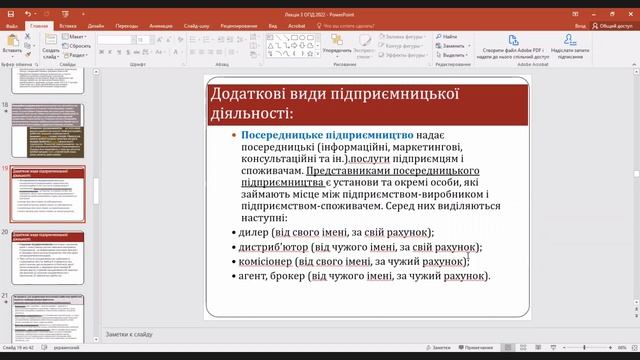Switch to Slide Sorter view in status bar

click(523, 347)
